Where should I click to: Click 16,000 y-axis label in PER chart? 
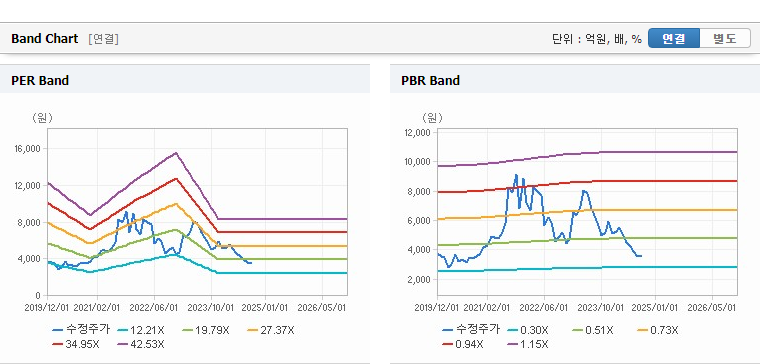(28, 149)
